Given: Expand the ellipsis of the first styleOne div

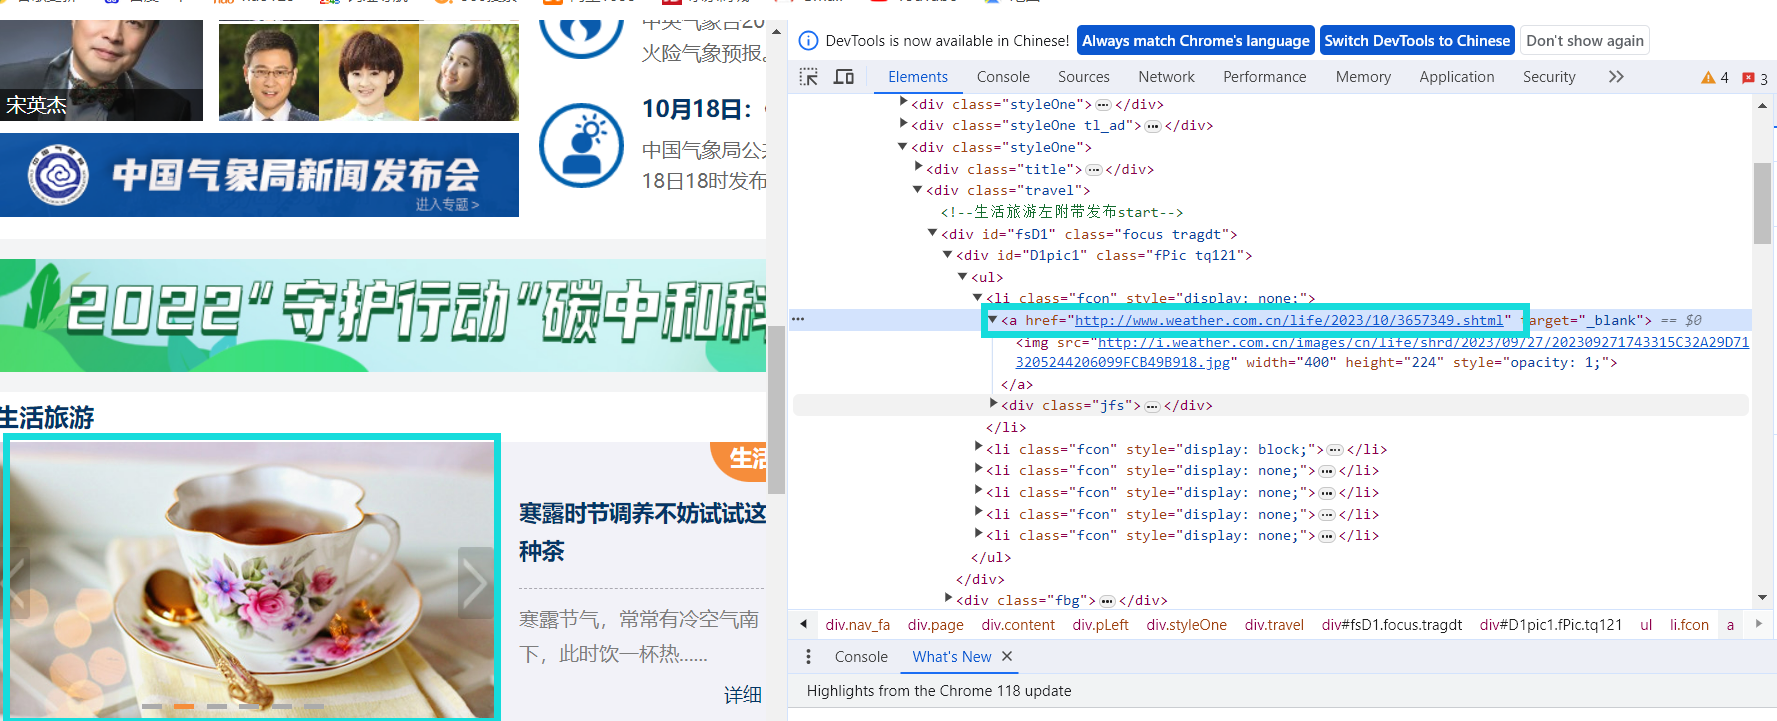Looking at the screenshot, I should (x=1103, y=105).
